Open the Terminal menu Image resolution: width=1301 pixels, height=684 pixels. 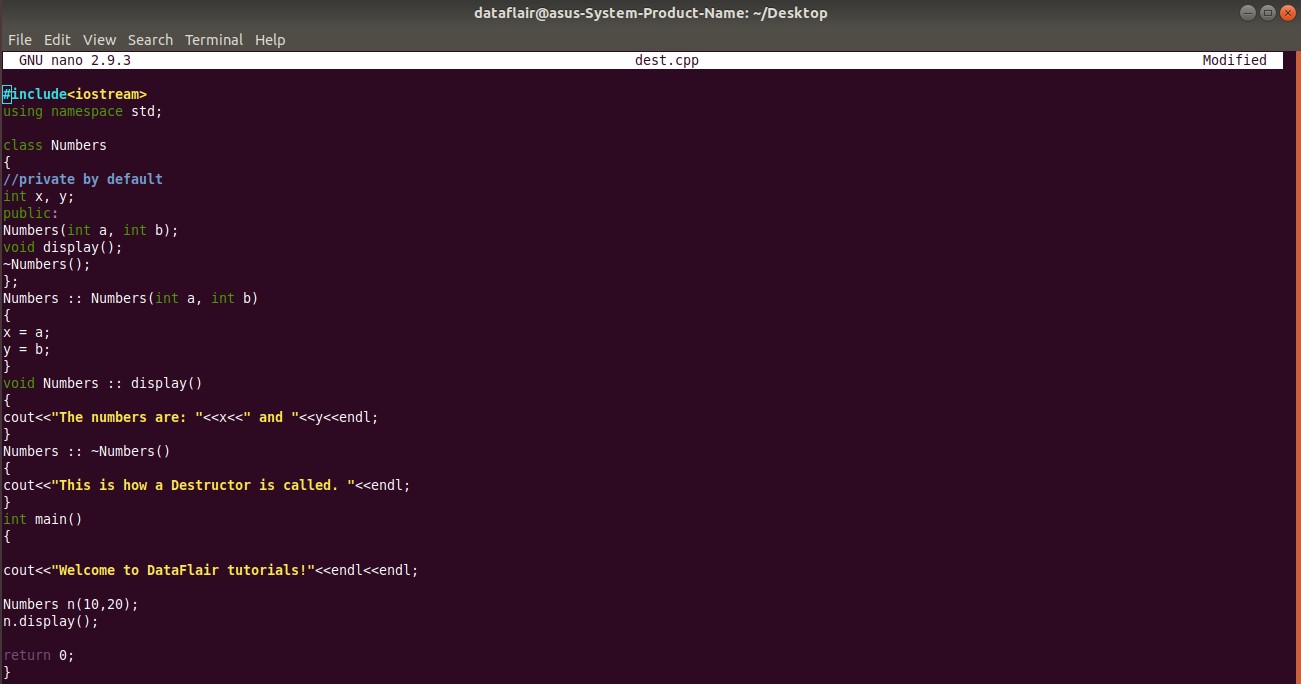[213, 39]
